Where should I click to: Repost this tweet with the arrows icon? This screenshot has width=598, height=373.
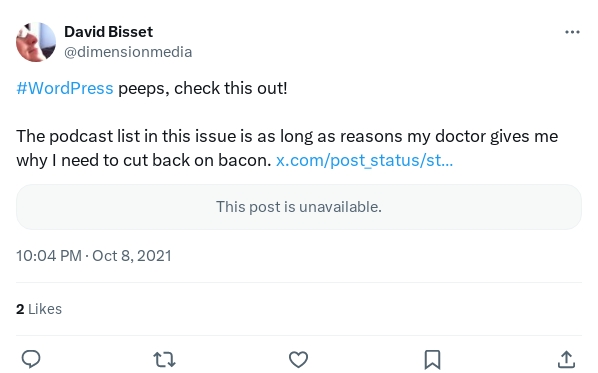coord(164,359)
